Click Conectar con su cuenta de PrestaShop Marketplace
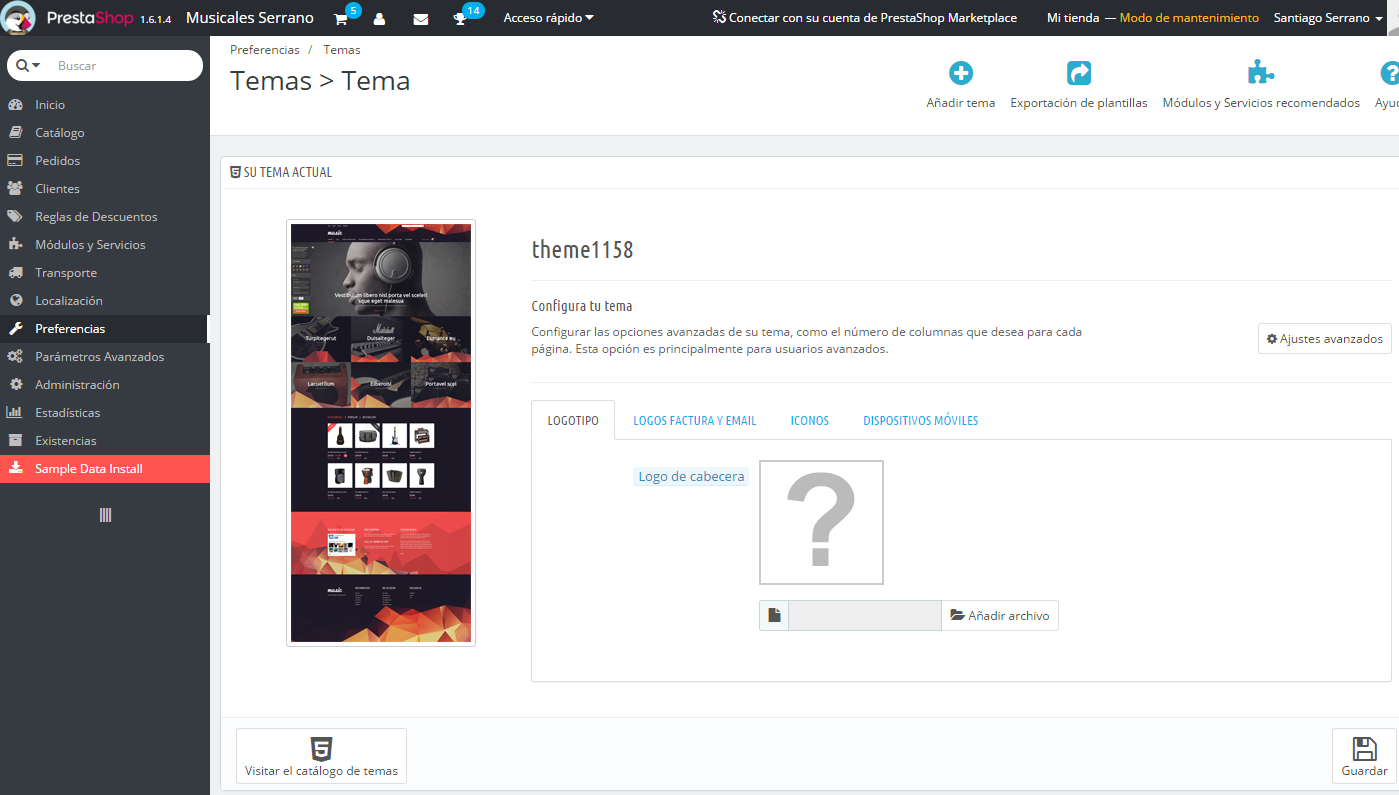Screen dimensions: 1399x795 [x=865, y=18]
